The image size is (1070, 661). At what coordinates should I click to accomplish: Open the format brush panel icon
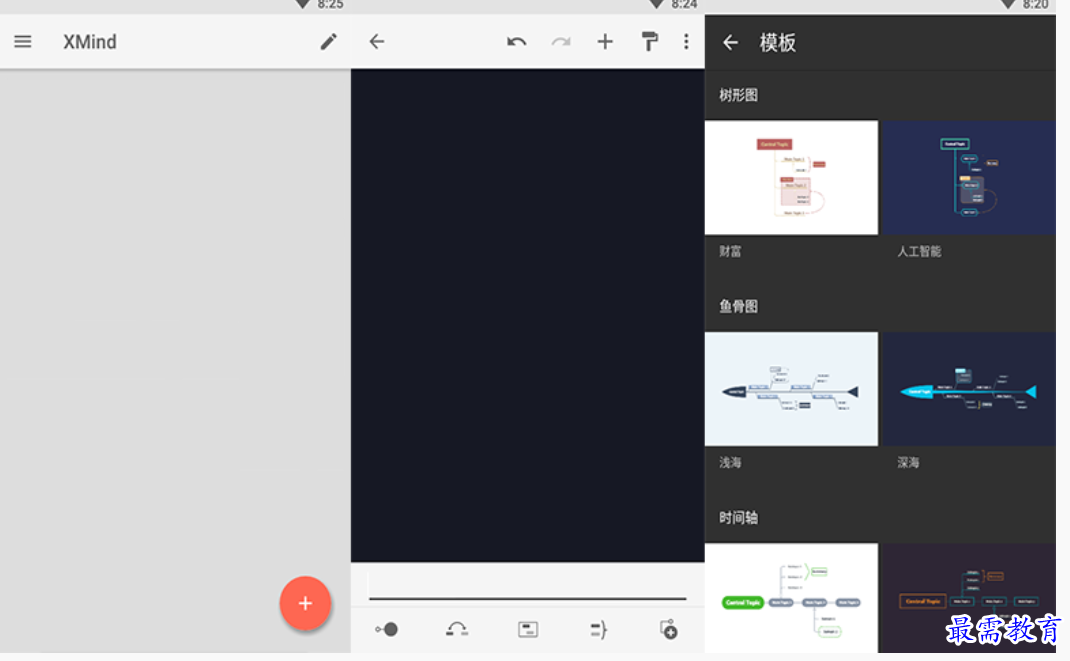[649, 41]
